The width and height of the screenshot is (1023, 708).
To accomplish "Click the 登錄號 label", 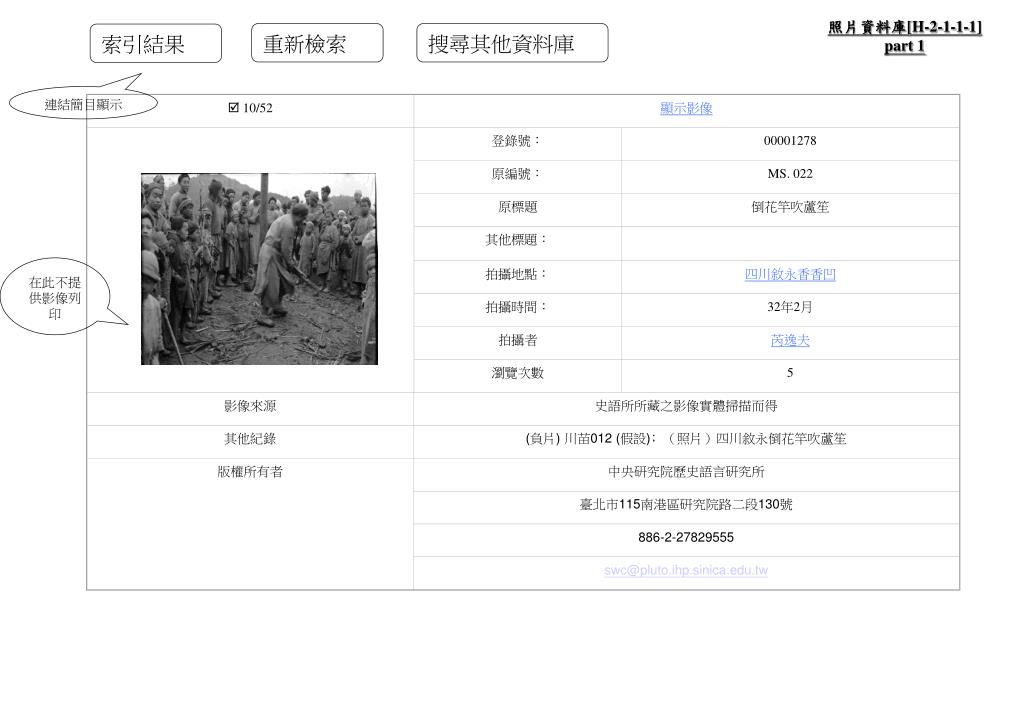I will coord(515,141).
